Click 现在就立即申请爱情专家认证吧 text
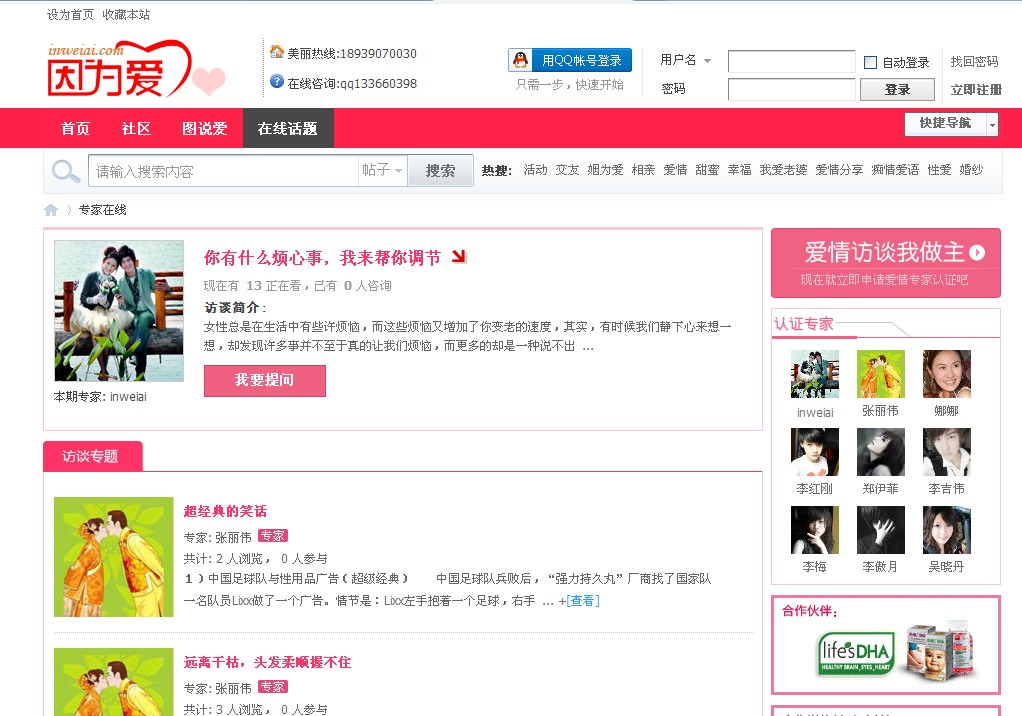This screenshot has width=1022, height=716. pyautogui.click(x=884, y=279)
